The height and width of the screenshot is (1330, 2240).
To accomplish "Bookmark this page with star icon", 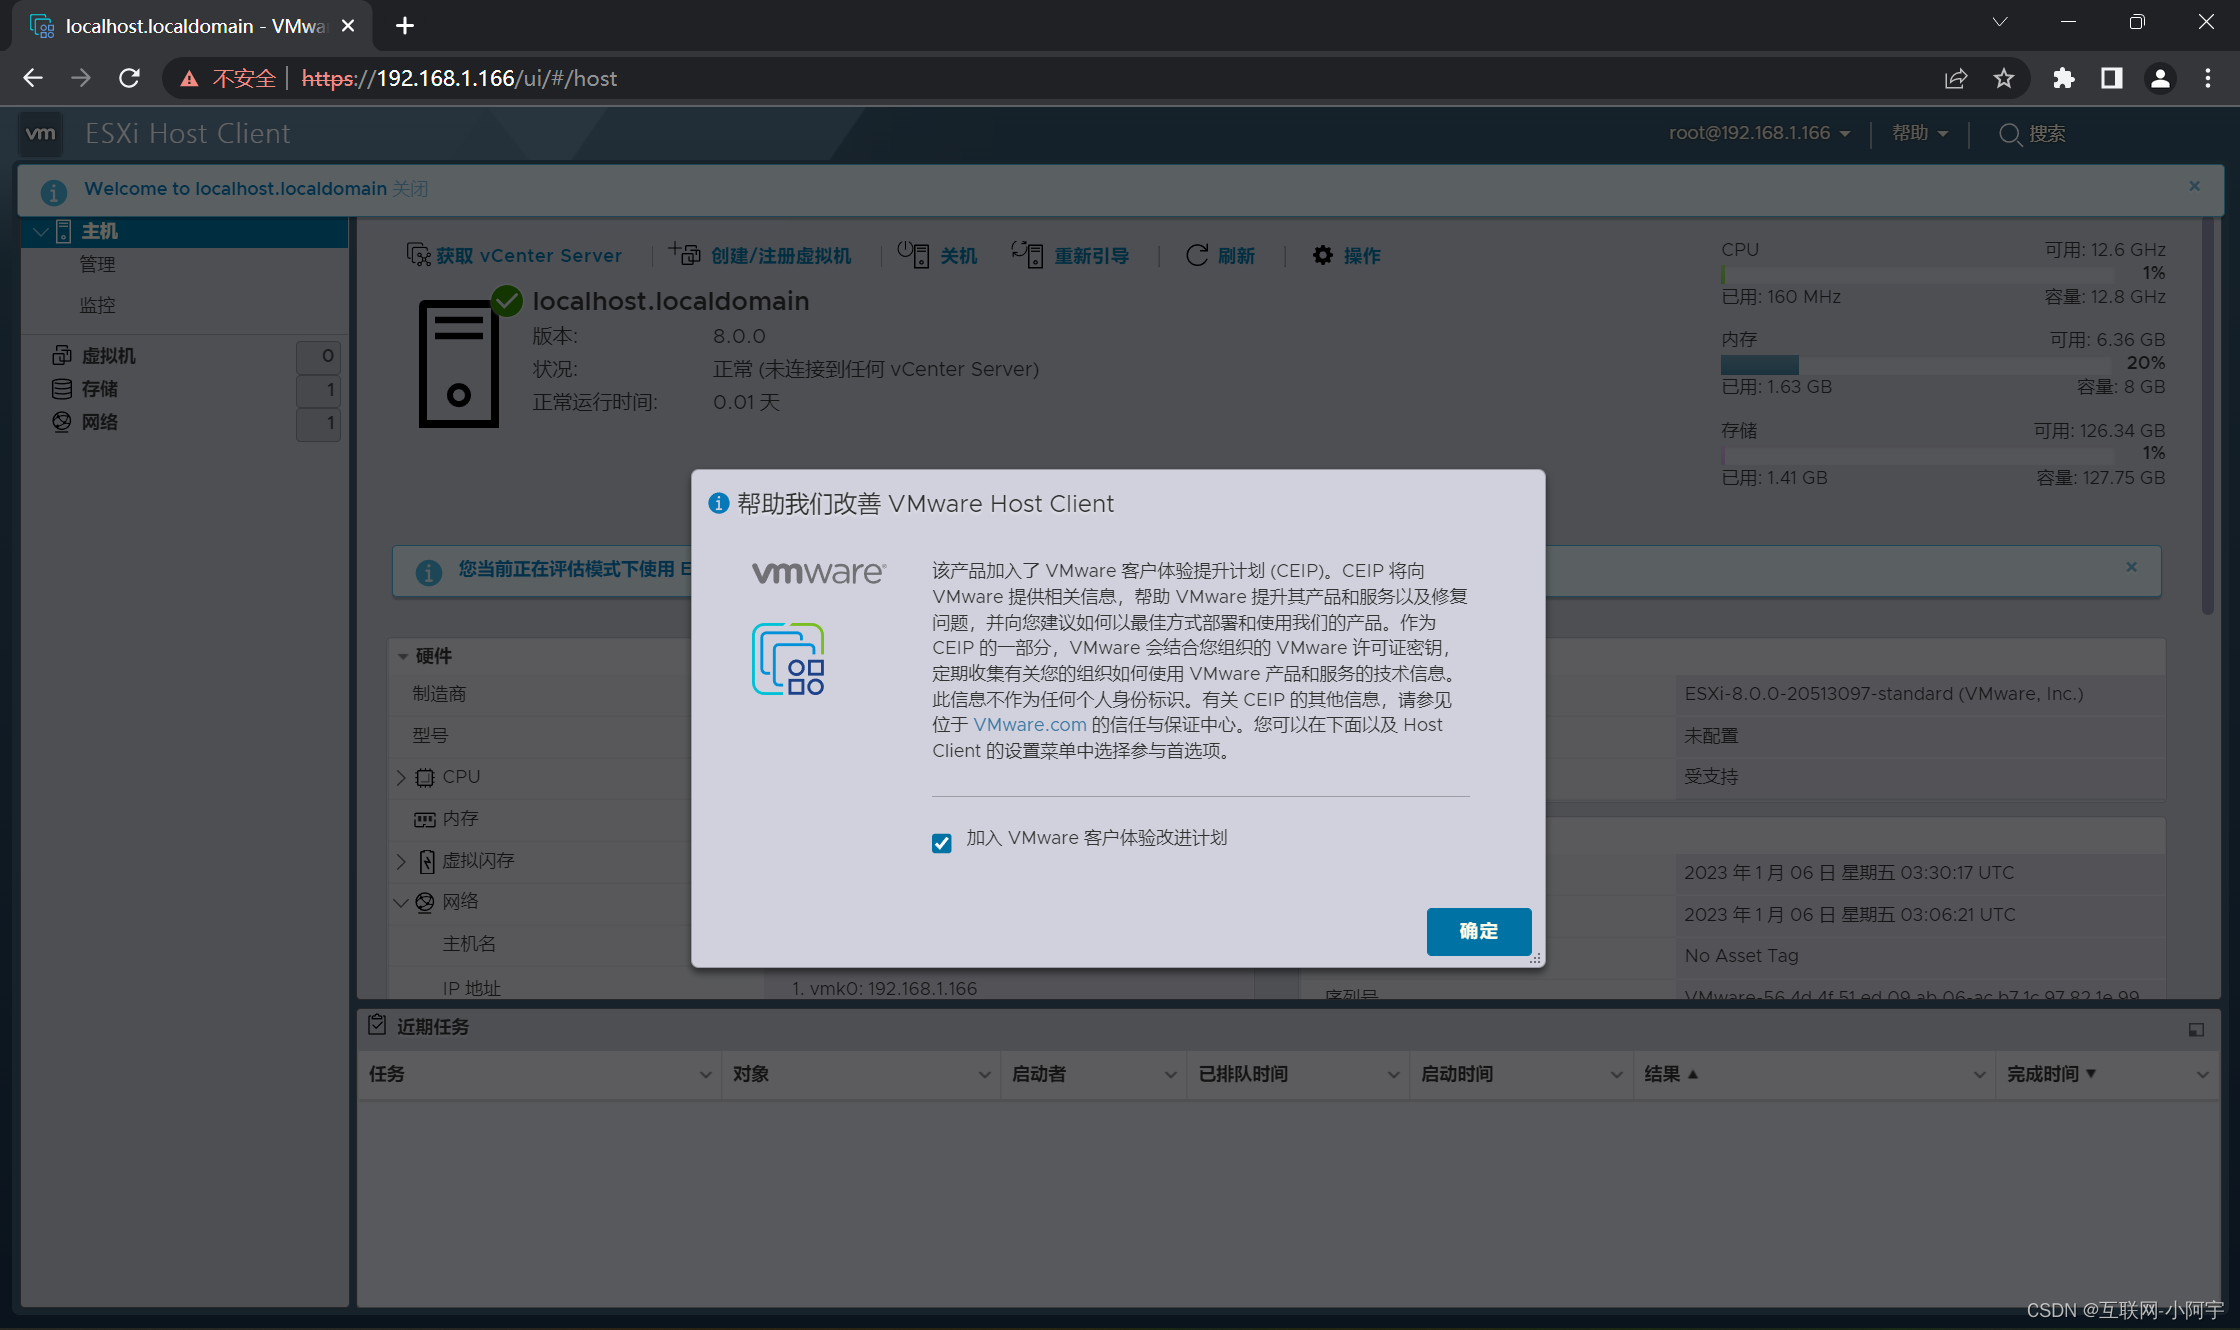I will tap(2003, 78).
